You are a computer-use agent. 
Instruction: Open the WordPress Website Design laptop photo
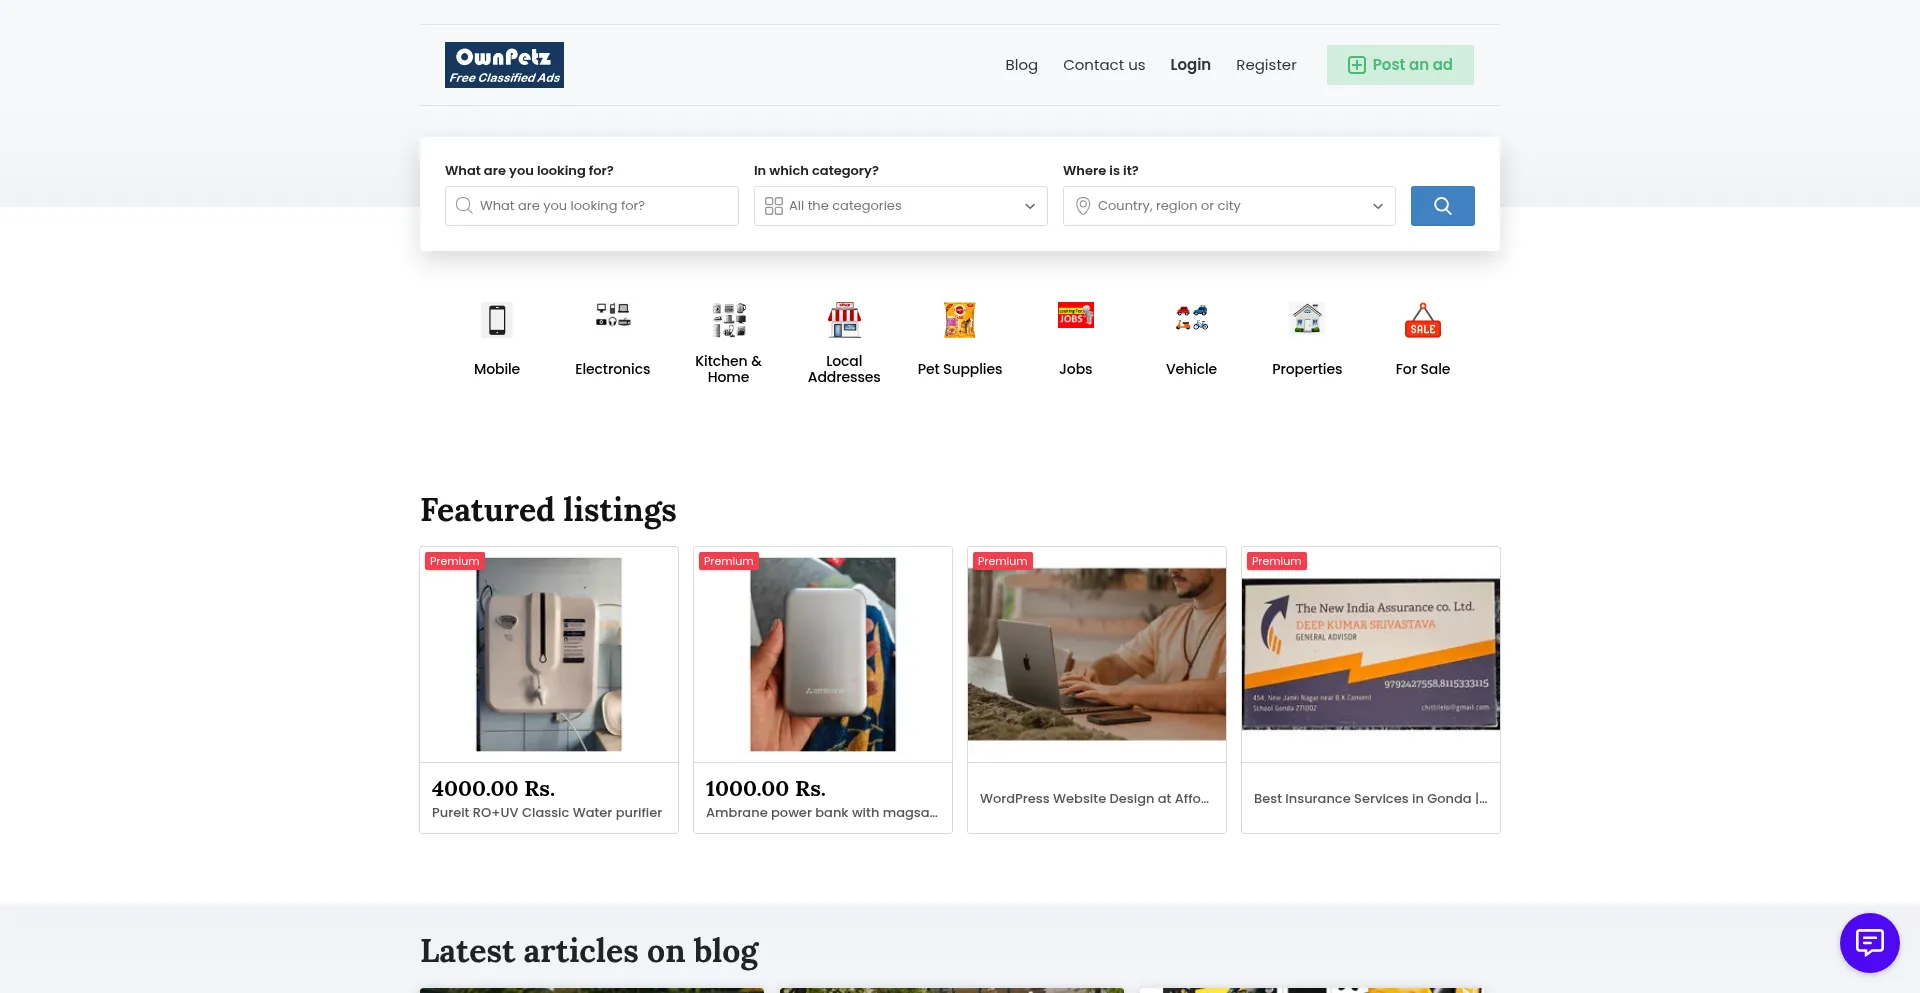point(1097,655)
